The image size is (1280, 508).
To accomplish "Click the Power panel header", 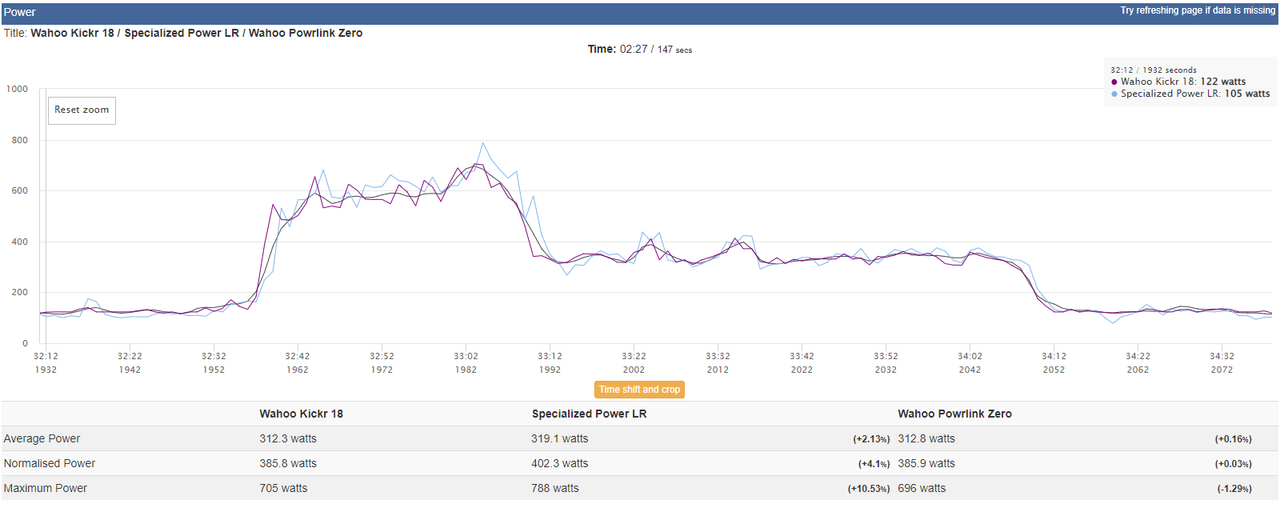I will tap(640, 12).
